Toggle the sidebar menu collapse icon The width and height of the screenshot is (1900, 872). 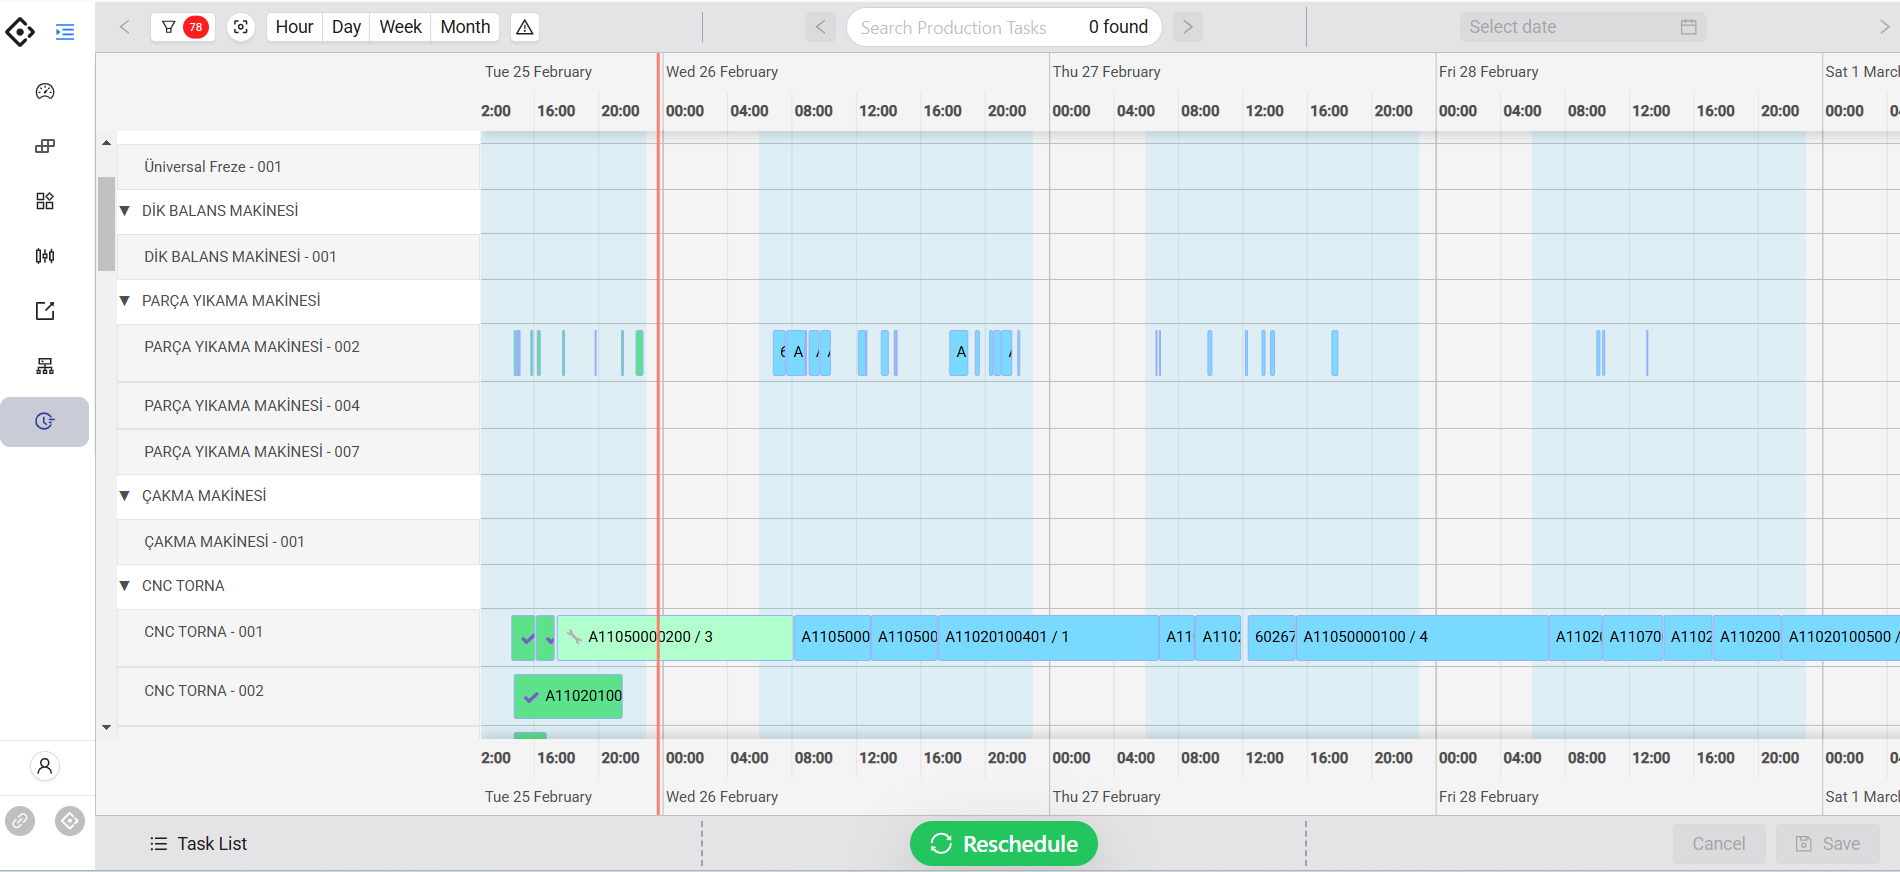click(65, 32)
